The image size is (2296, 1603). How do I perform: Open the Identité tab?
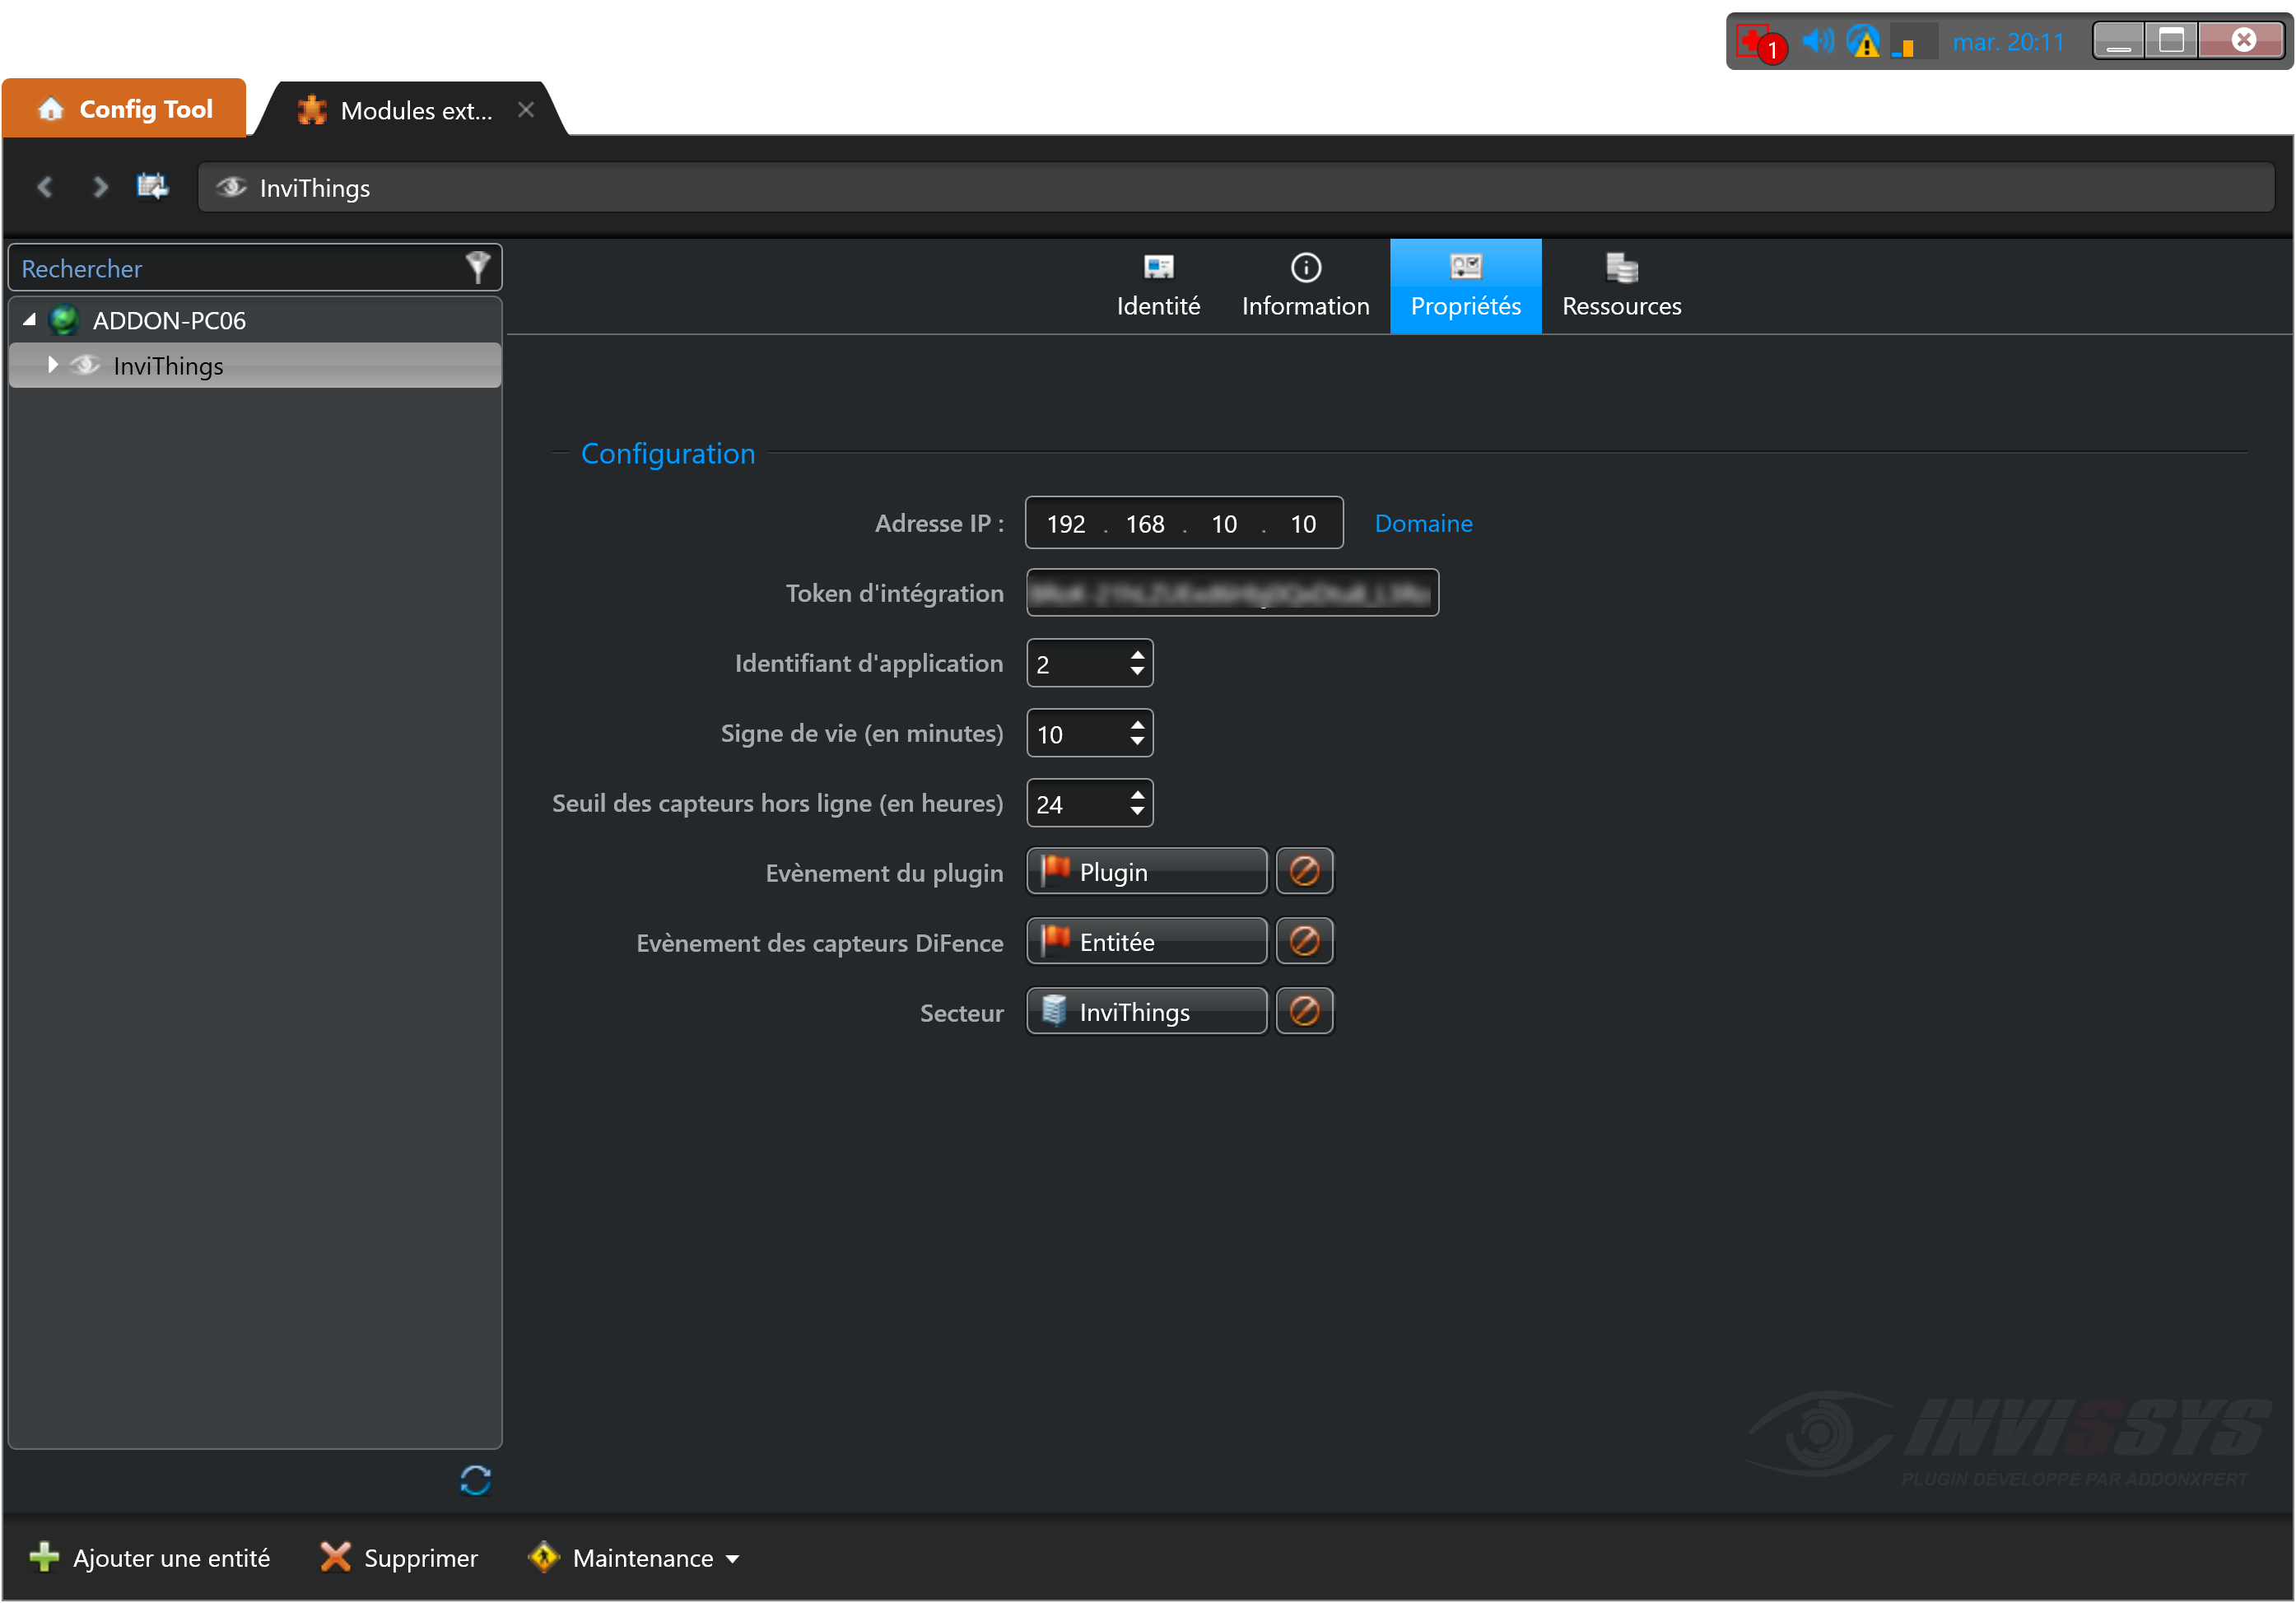point(1158,286)
